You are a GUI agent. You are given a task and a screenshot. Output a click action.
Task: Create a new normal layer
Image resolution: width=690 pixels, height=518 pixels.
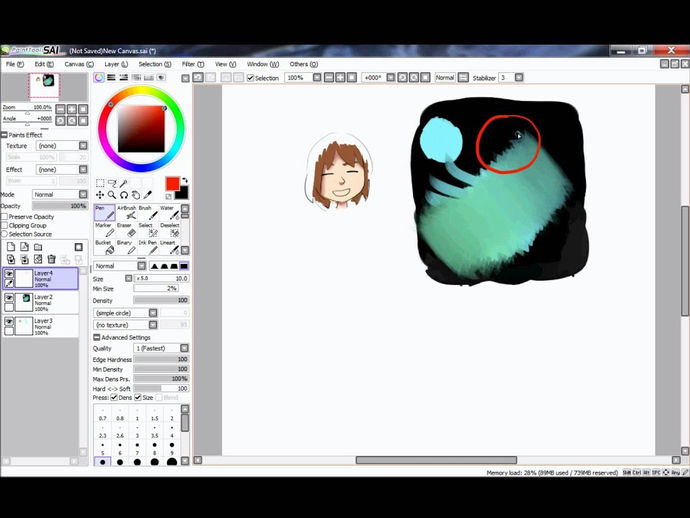point(11,247)
